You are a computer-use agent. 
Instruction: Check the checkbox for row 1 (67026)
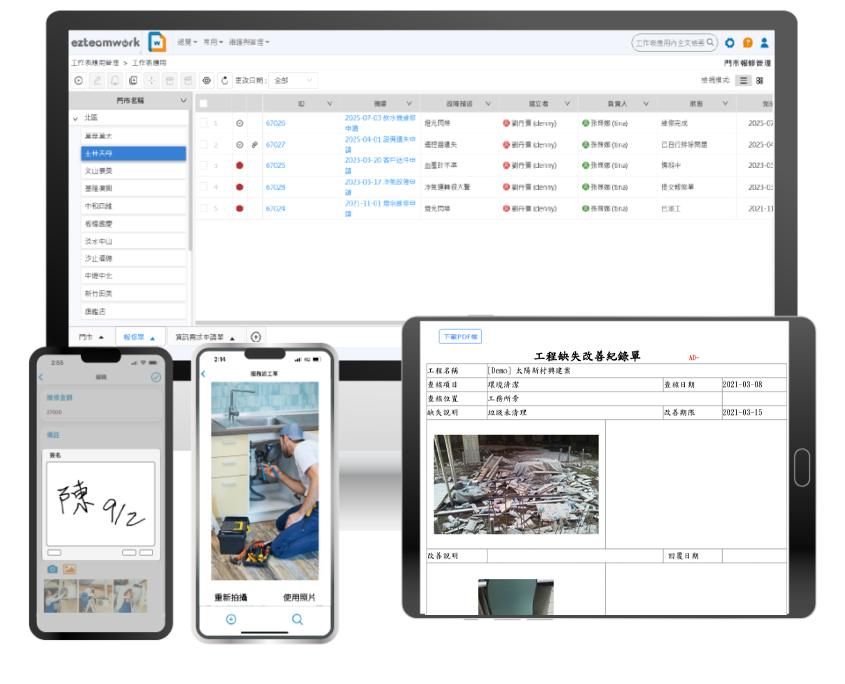click(204, 123)
